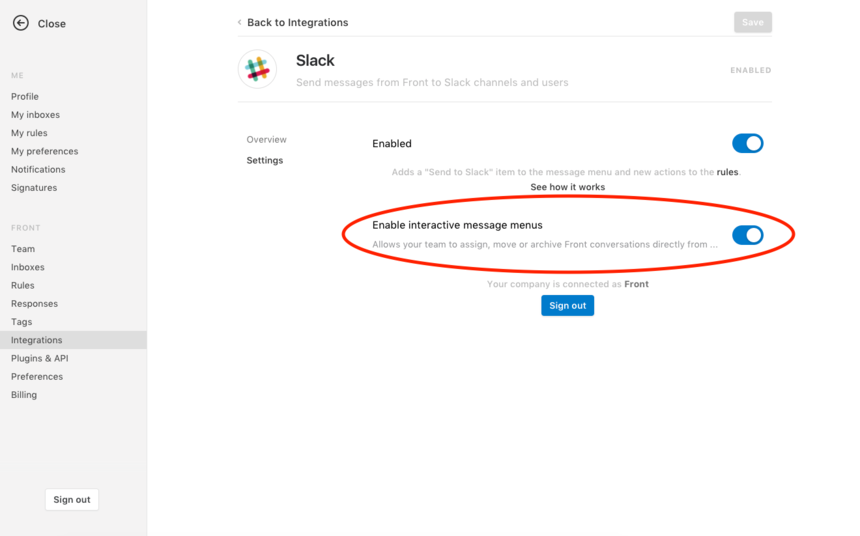860x536 pixels.
Task: Open the Notifications section
Action: pyautogui.click(x=38, y=170)
